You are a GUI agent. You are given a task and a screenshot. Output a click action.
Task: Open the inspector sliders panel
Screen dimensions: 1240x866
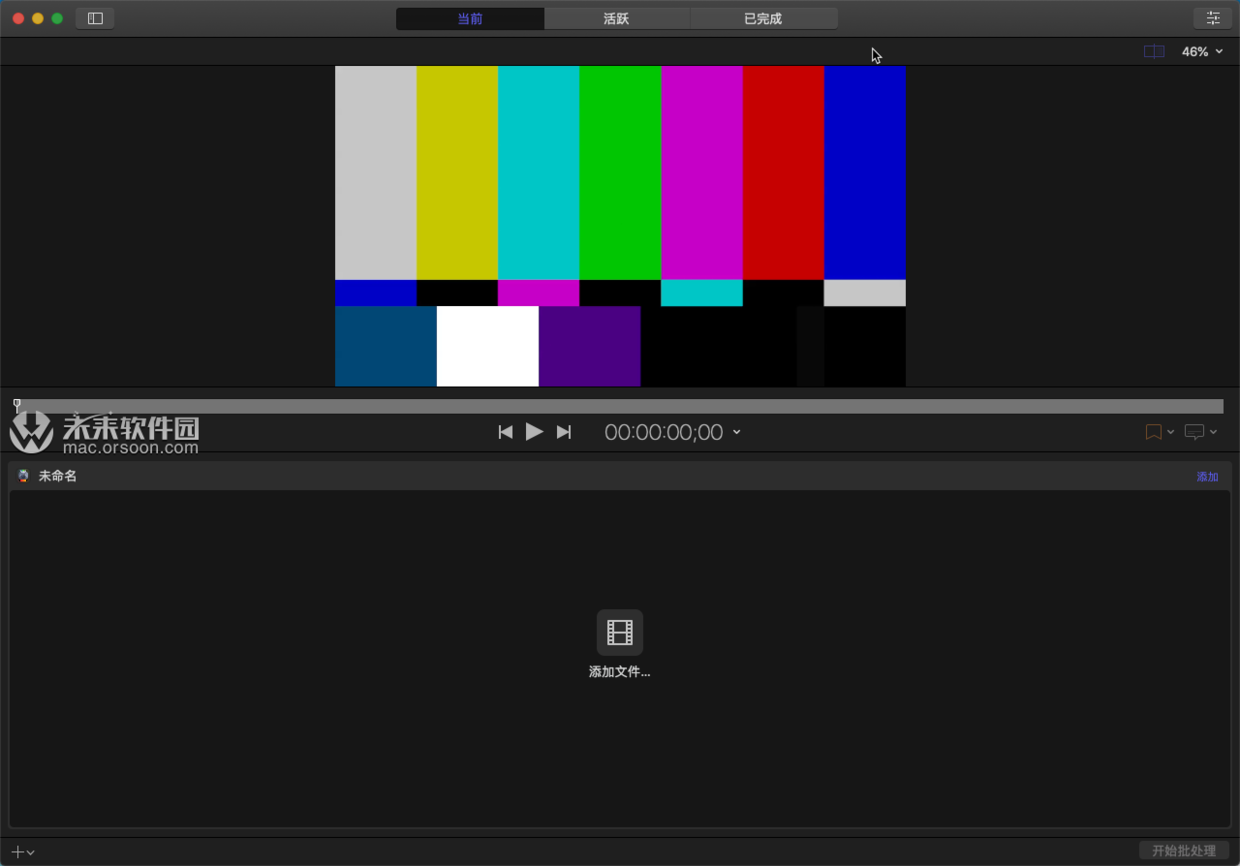1212,18
